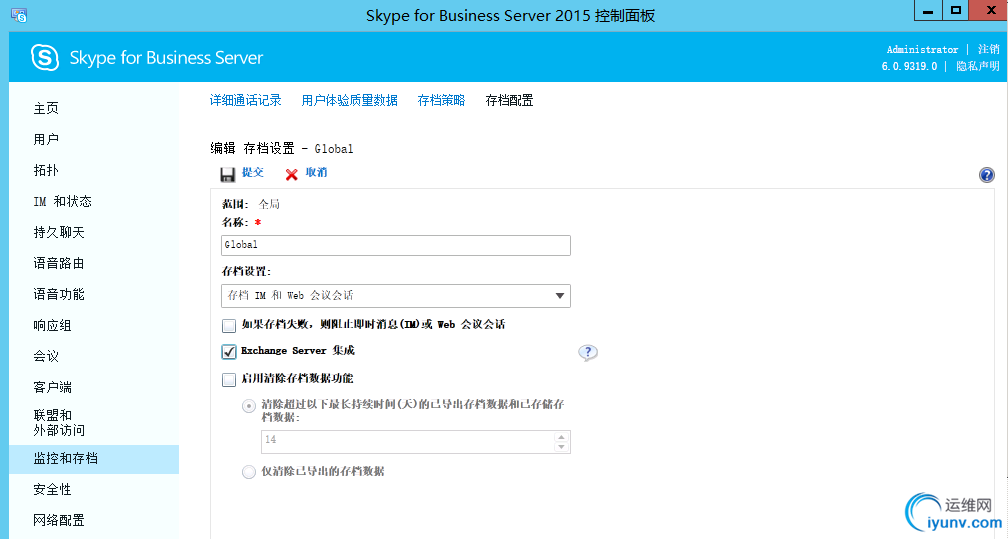This screenshot has height=539, width=1008.
Task: Switch to the 存档配置 tab
Action: tap(509, 100)
